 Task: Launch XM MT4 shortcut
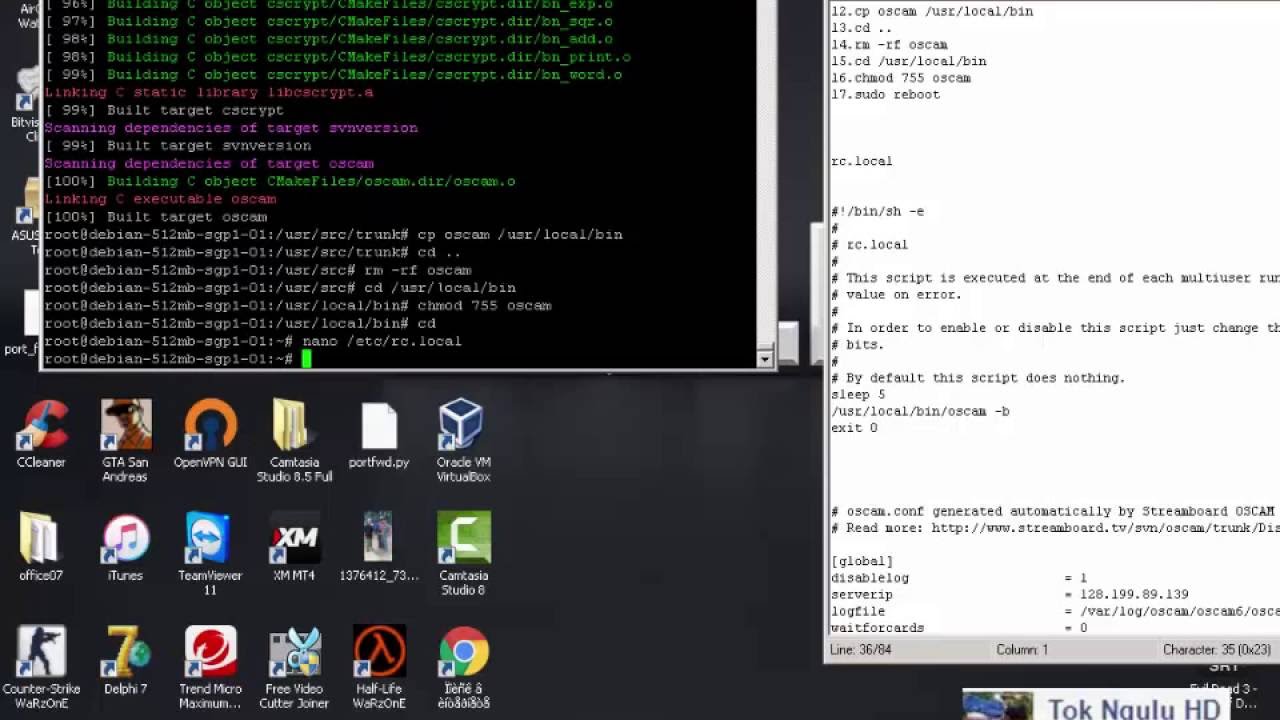[x=294, y=547]
